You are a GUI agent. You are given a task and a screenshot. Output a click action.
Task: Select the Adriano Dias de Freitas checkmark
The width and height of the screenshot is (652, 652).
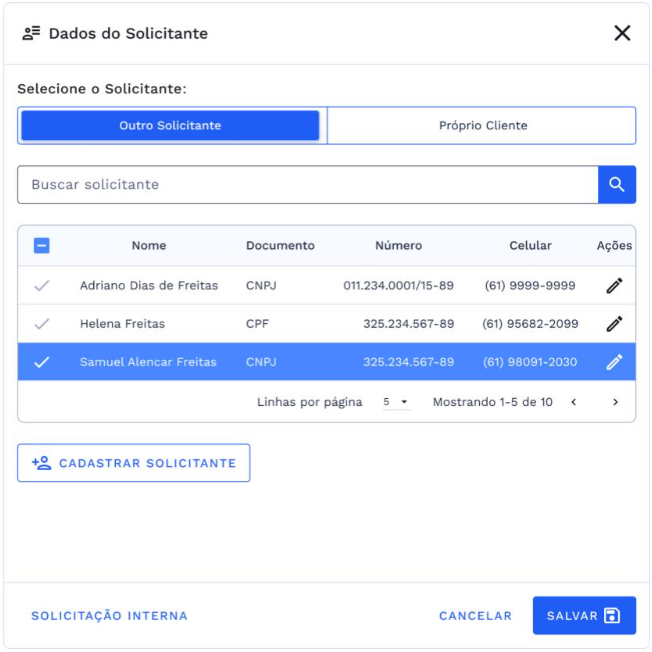click(42, 286)
